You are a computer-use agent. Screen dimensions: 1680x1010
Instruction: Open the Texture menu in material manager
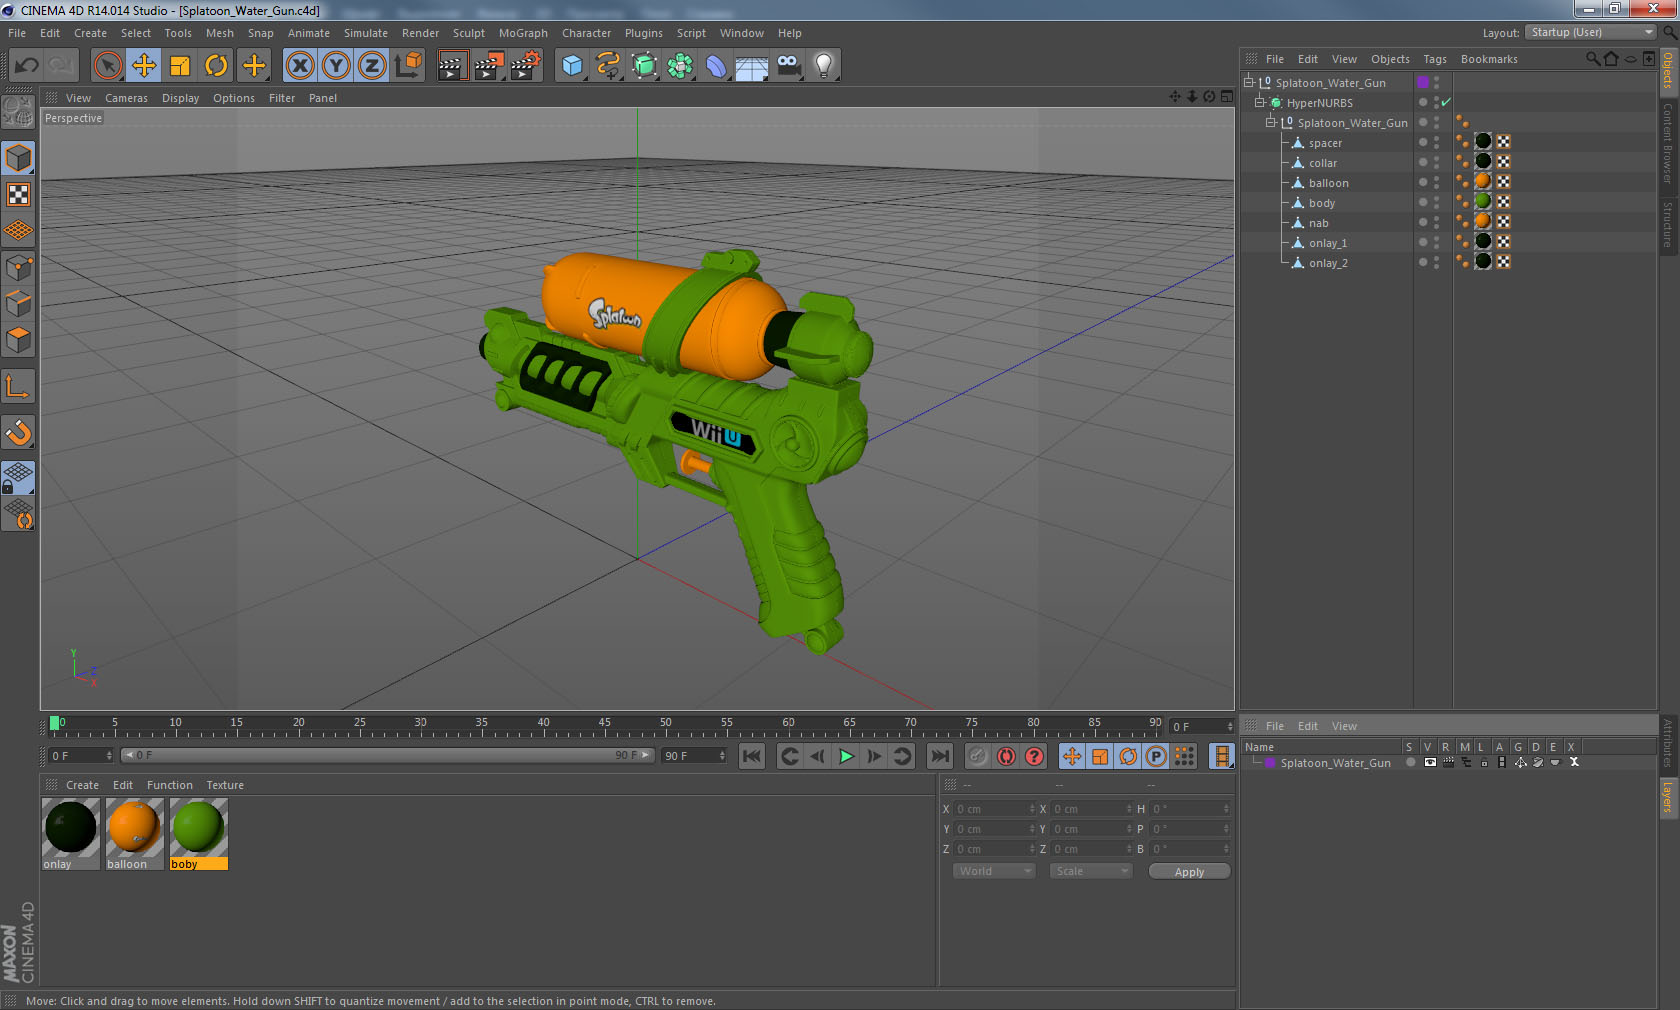tap(225, 785)
